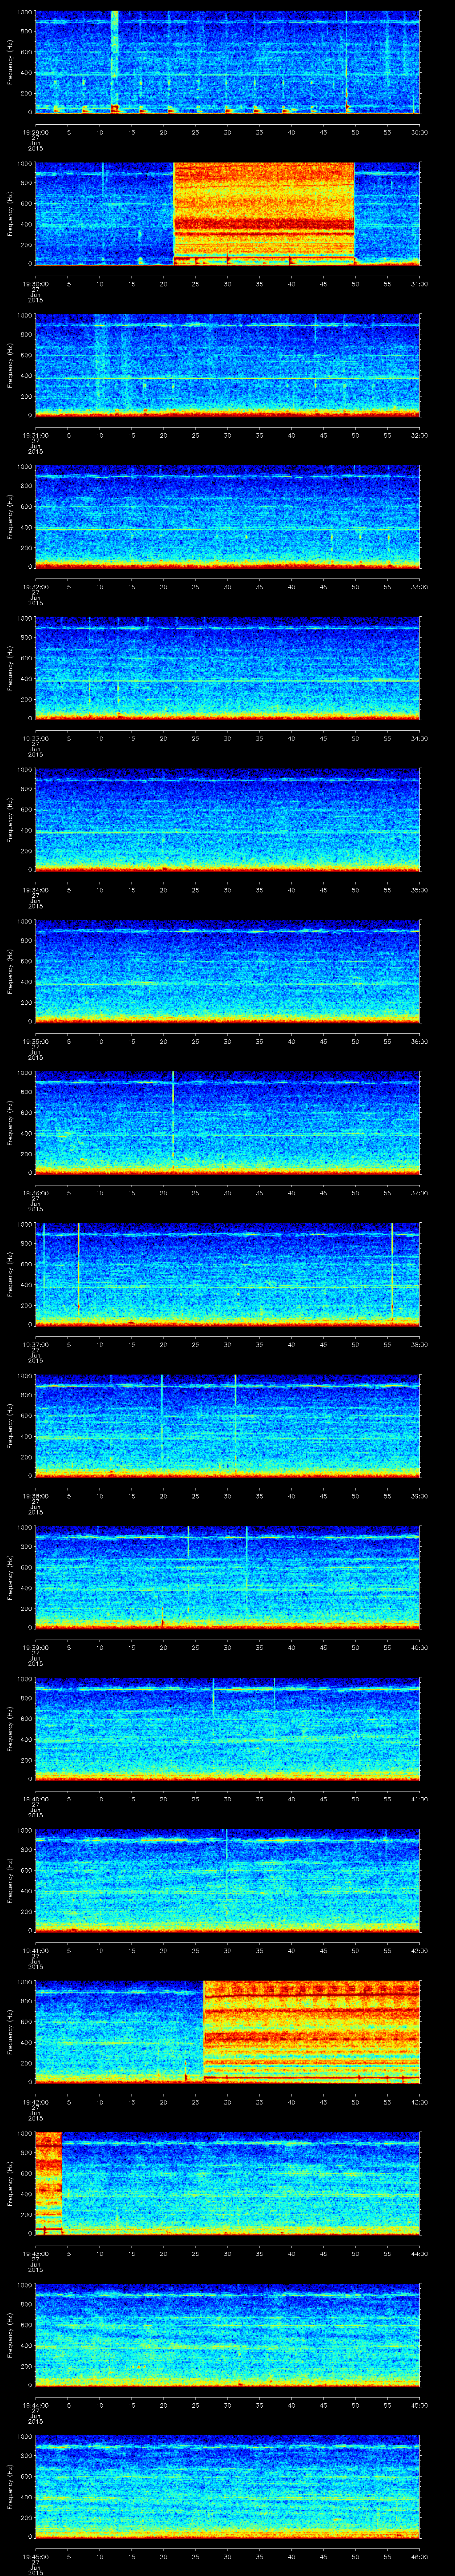This screenshot has width=455, height=2576.
Task: Pick the 19:42:00 timestamp text
Action: (x=35, y=2102)
